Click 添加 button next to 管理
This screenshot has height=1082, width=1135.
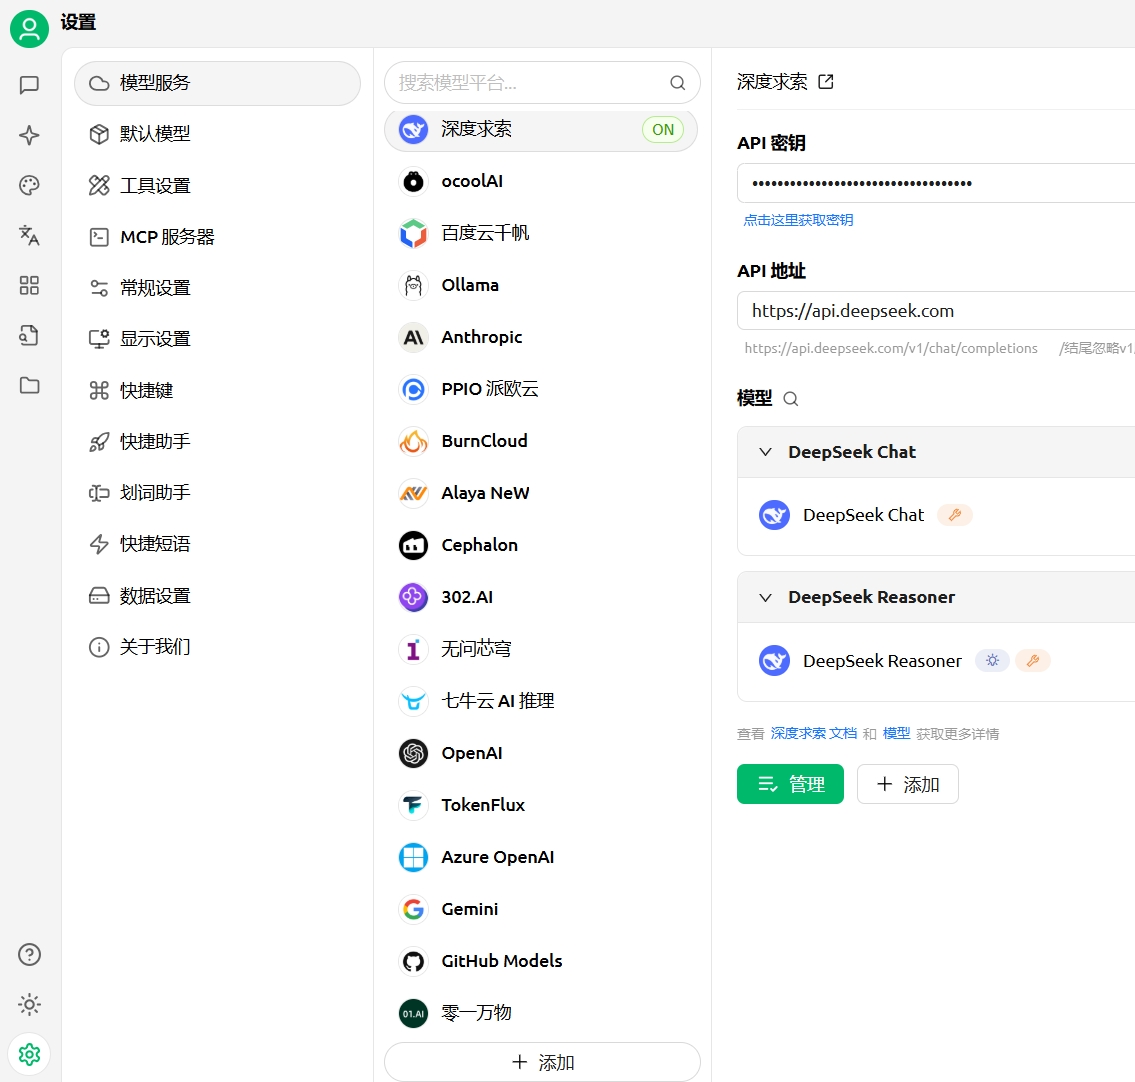coord(908,784)
